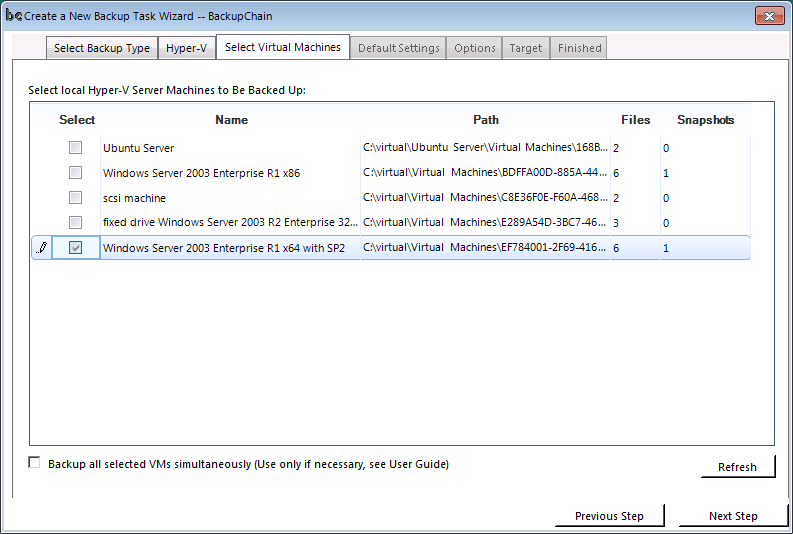Go back with Previous Step button
The width and height of the screenshot is (793, 534).
click(609, 516)
